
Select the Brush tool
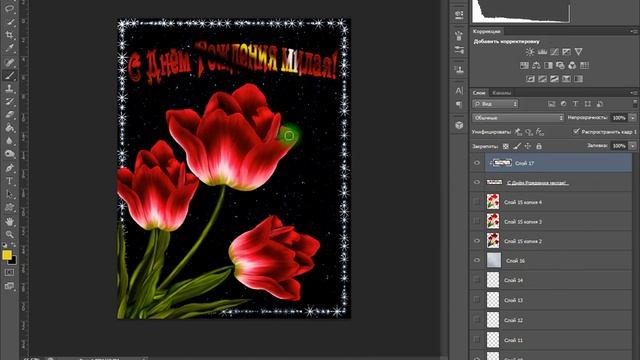[9, 76]
